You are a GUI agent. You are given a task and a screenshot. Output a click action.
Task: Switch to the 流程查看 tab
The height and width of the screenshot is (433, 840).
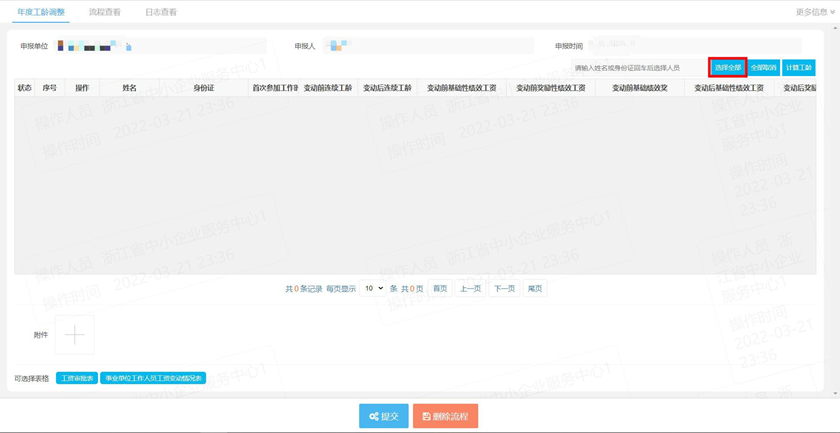pos(104,12)
